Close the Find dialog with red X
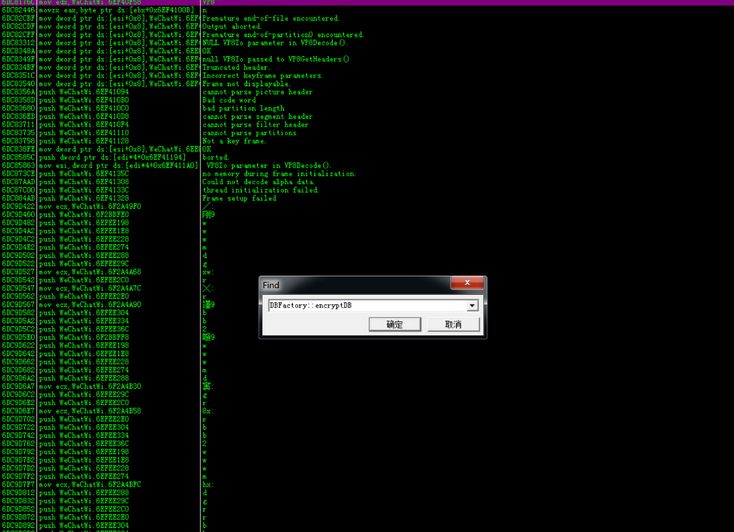This screenshot has height=532, width=734. [x=467, y=282]
